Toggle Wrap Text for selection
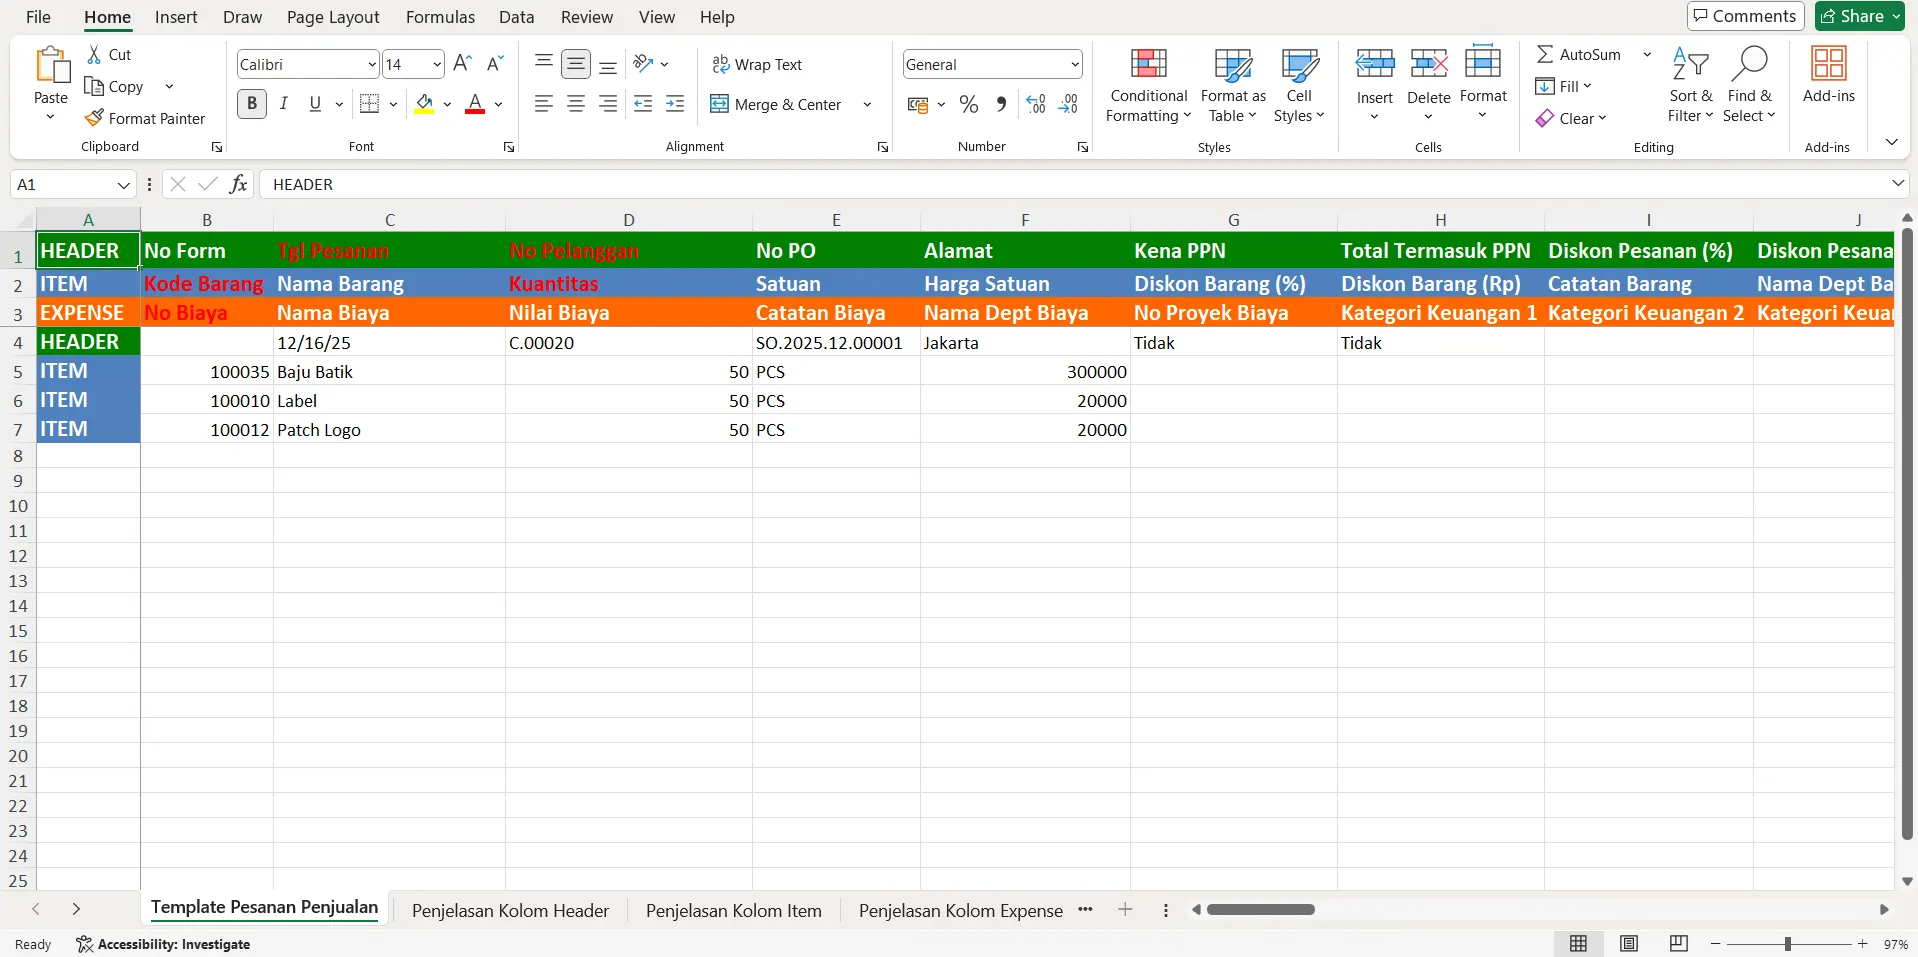The height and width of the screenshot is (957, 1918). click(x=757, y=63)
